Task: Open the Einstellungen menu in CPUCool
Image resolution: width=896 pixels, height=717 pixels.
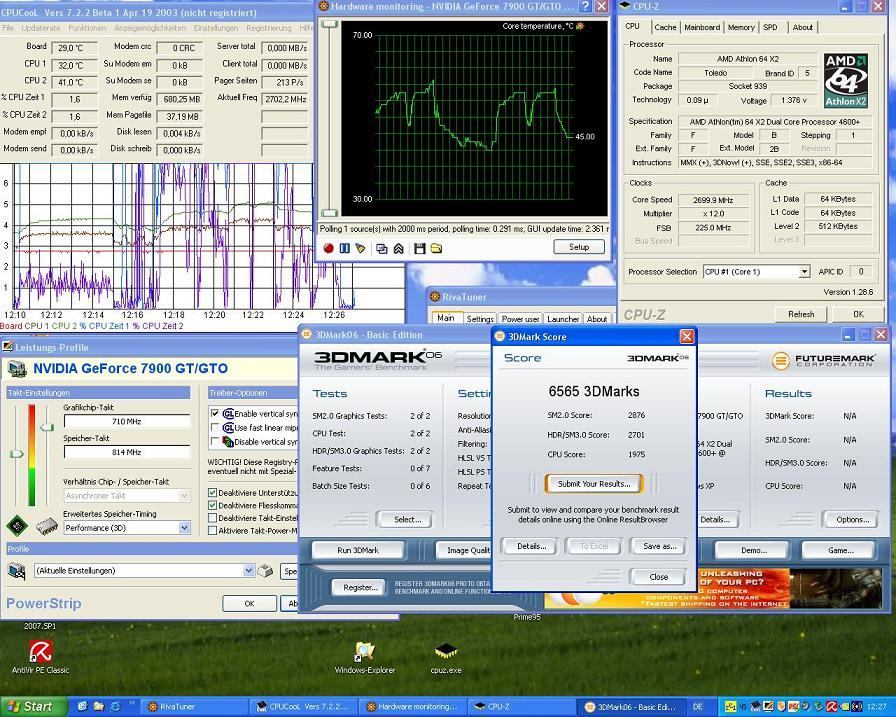Action: pos(215,28)
